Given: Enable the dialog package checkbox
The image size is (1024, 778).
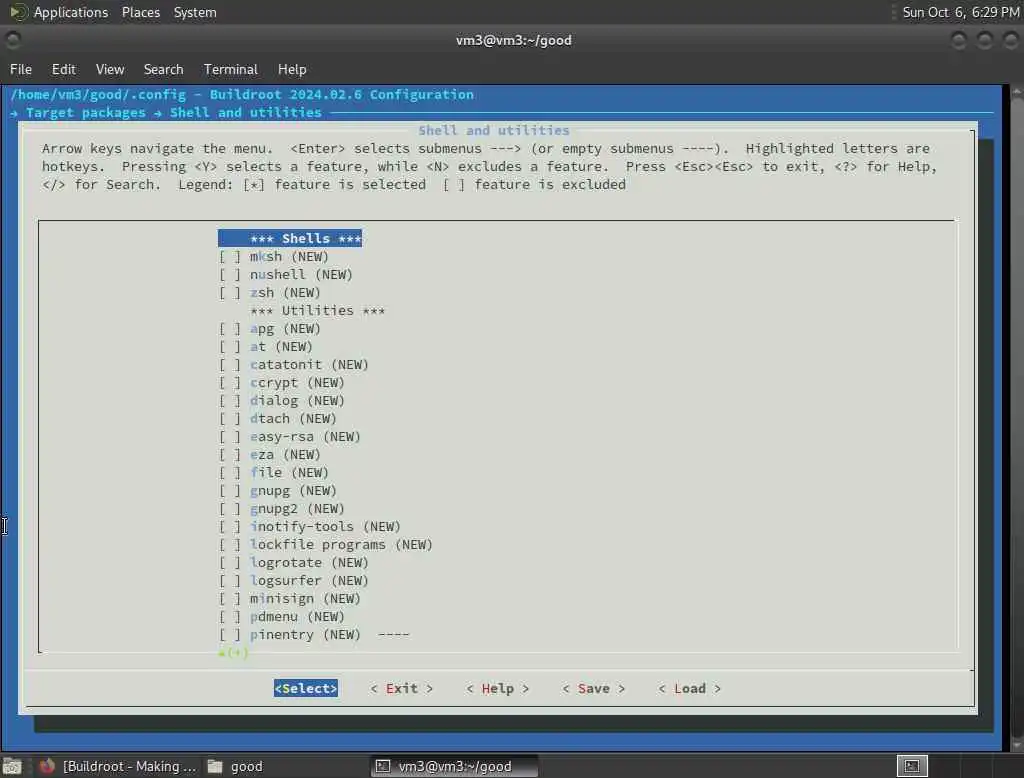Looking at the screenshot, I should 229,400.
